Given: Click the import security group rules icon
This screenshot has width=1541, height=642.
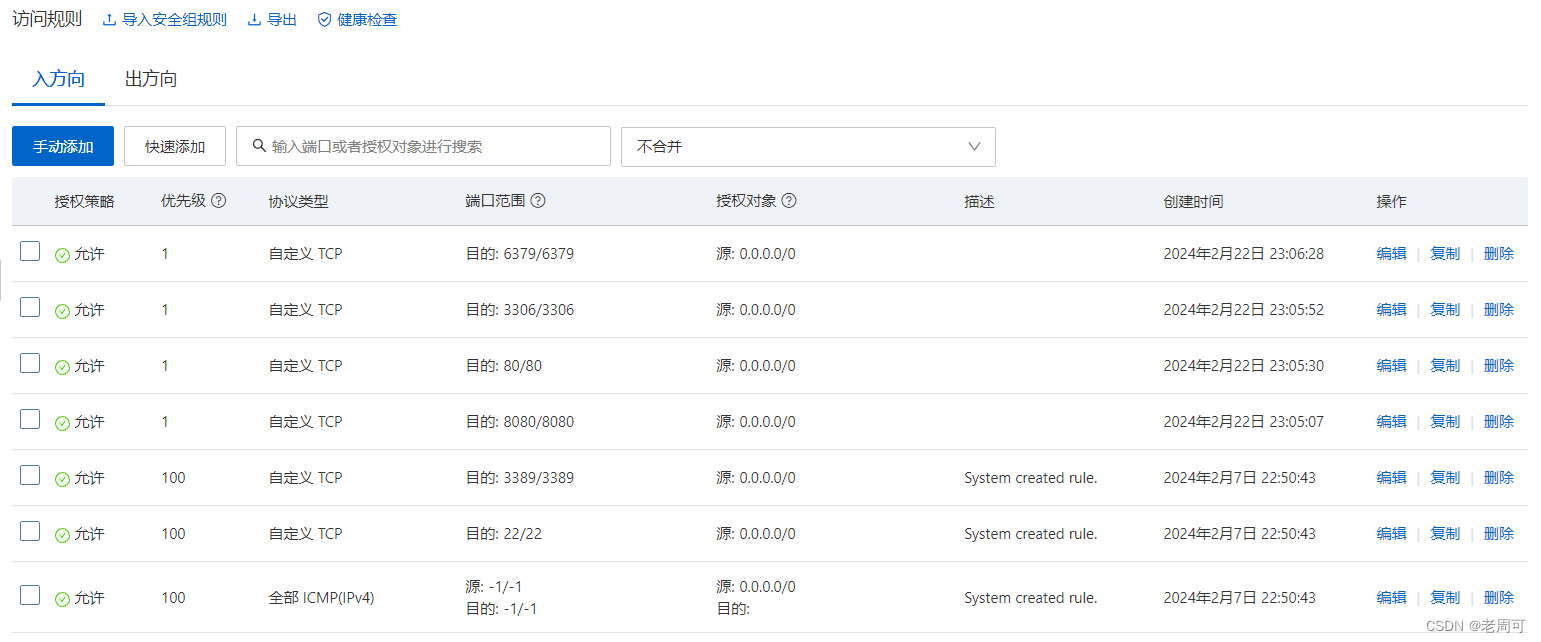Looking at the screenshot, I should coord(110,20).
